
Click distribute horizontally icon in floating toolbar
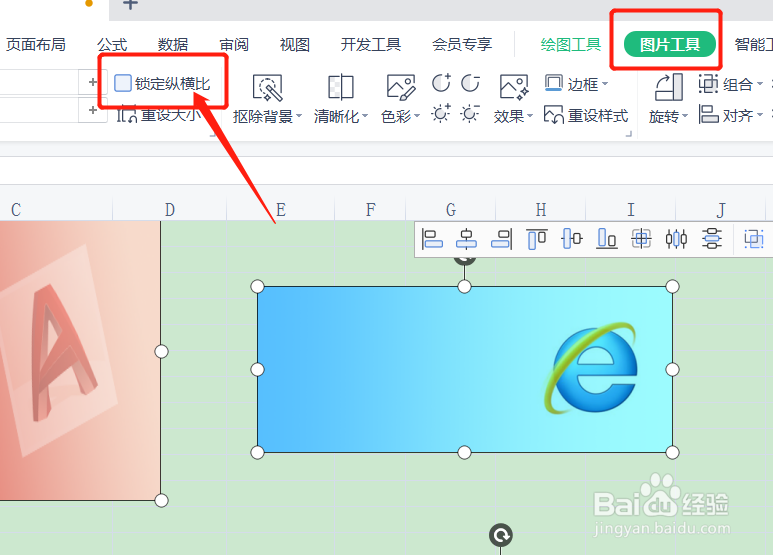(x=676, y=240)
